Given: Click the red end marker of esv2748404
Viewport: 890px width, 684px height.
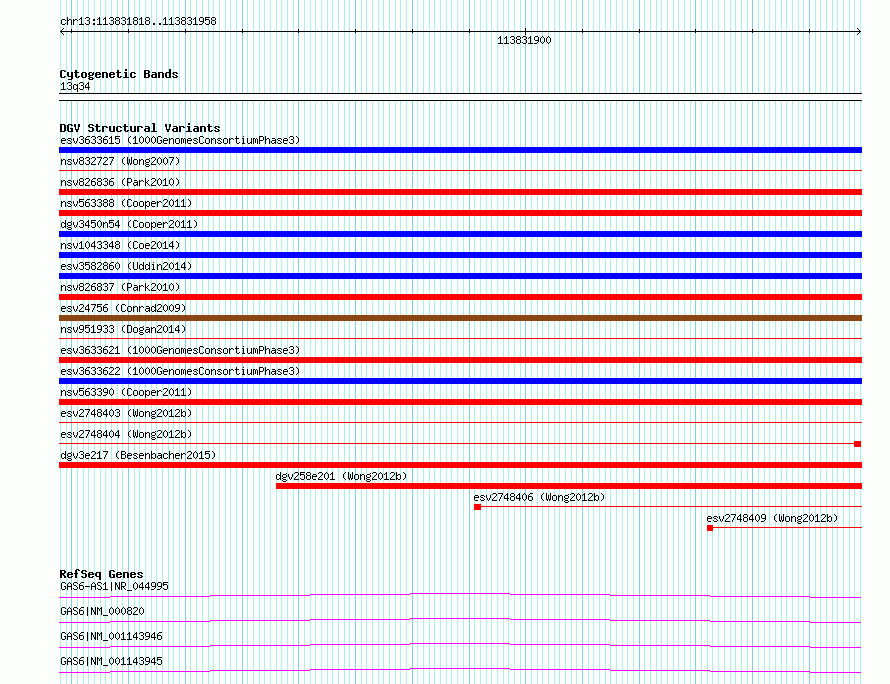Looking at the screenshot, I should pos(858,444).
